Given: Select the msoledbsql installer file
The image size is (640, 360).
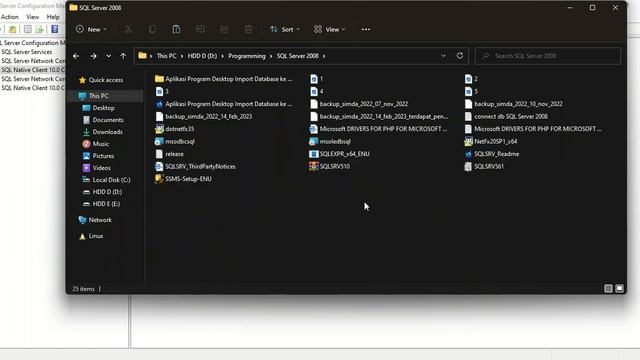Looking at the screenshot, I should pyautogui.click(x=330, y=142).
